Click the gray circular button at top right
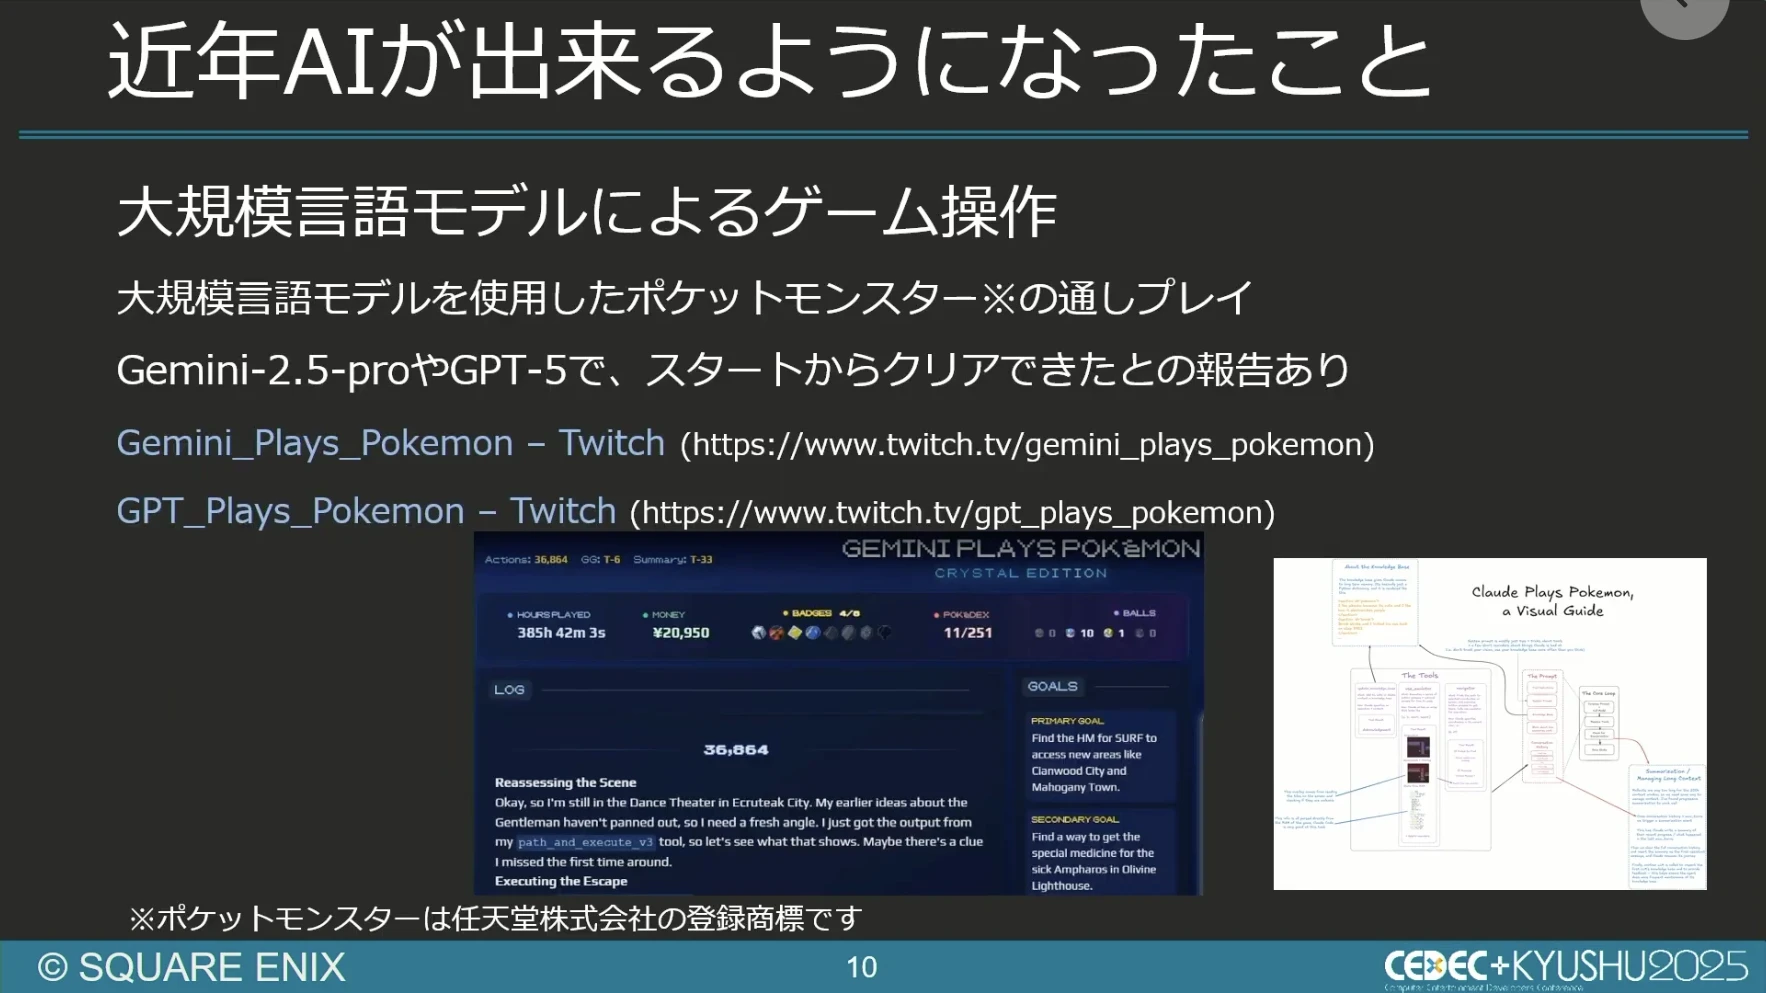The height and width of the screenshot is (993, 1766). (x=1684, y=10)
